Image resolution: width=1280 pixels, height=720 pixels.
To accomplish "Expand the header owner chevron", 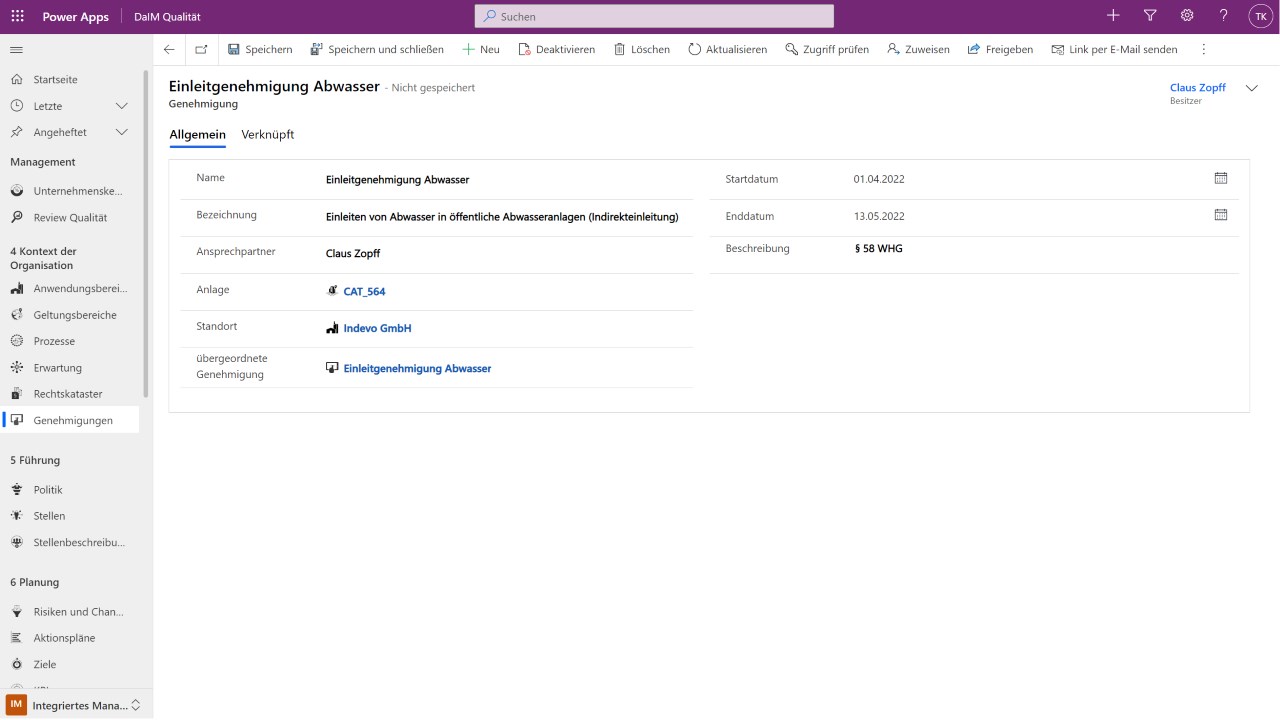I will point(1252,88).
